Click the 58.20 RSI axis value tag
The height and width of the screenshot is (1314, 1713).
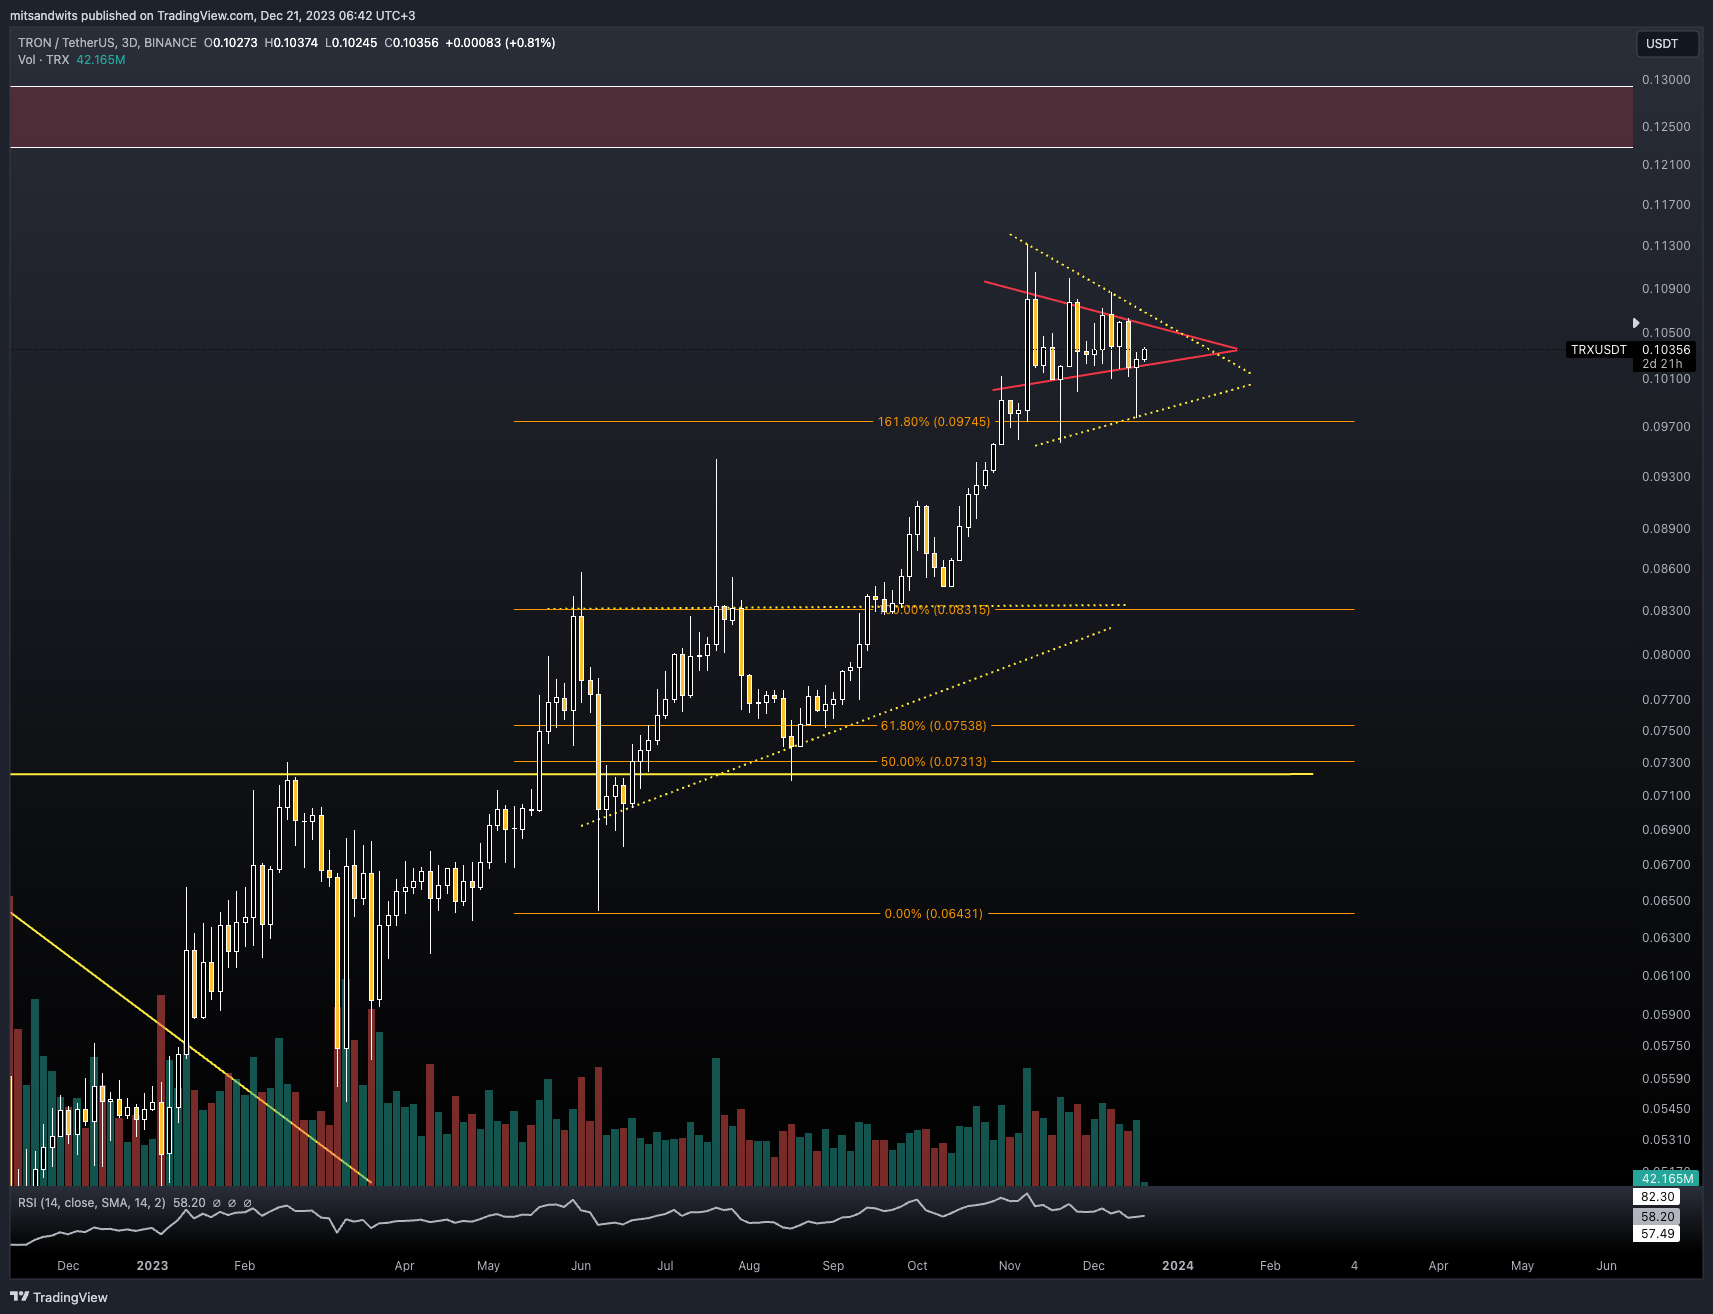tap(1657, 1217)
